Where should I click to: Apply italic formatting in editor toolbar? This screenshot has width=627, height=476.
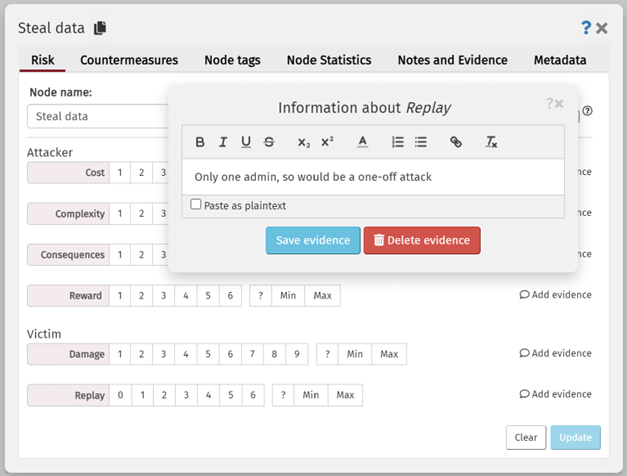(223, 142)
